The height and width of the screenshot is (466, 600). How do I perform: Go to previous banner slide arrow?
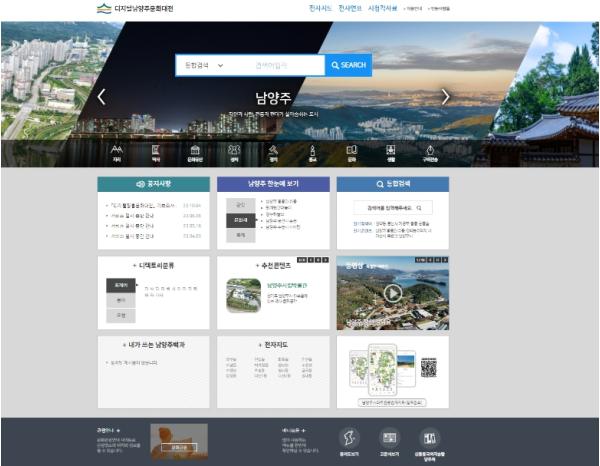pos(101,97)
